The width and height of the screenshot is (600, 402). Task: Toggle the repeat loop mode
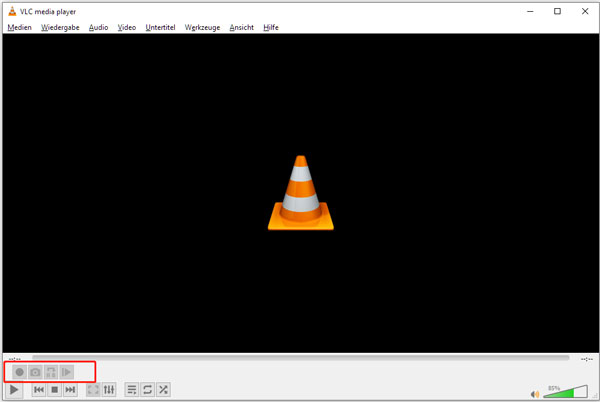(x=147, y=390)
